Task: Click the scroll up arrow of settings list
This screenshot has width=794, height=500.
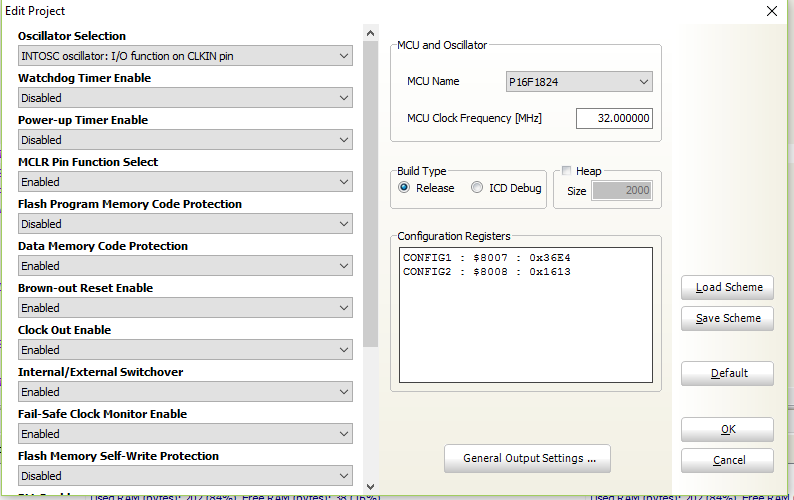Action: point(370,33)
